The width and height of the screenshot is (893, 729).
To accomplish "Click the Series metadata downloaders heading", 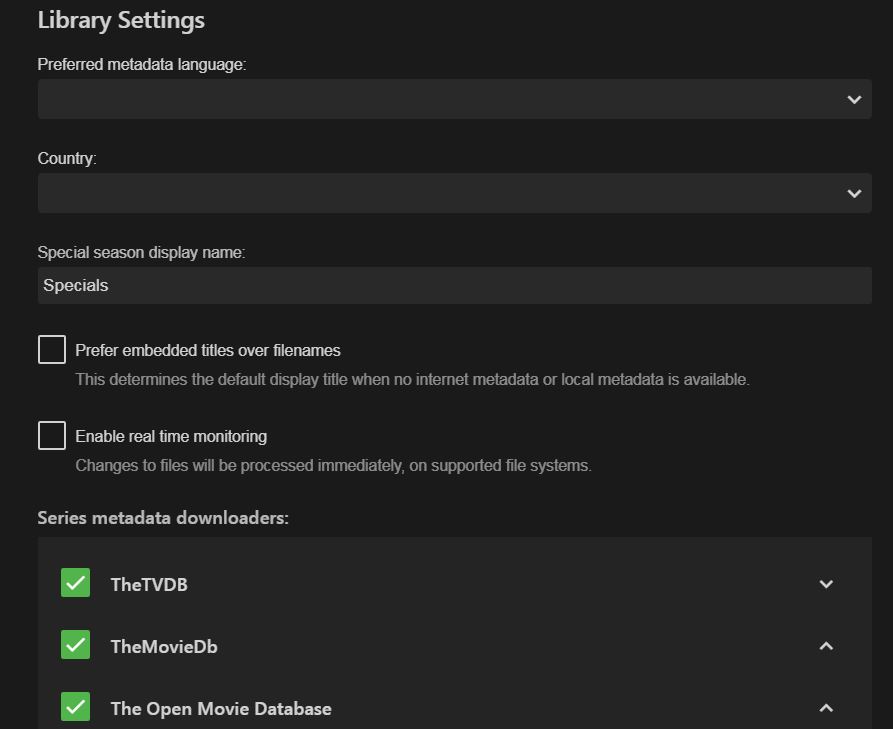I will (x=163, y=518).
